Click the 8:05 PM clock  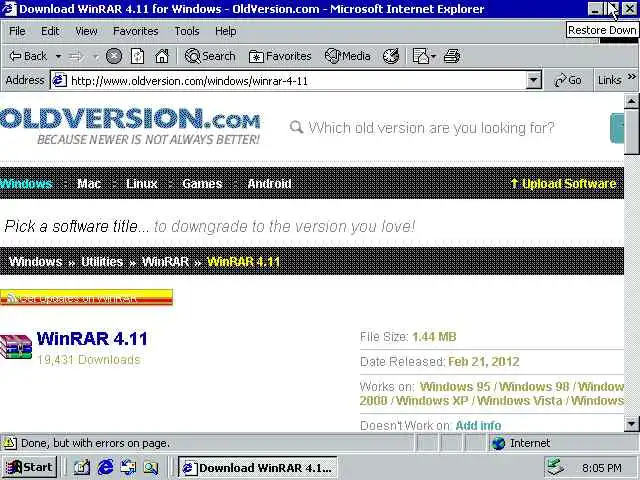(x=602, y=468)
